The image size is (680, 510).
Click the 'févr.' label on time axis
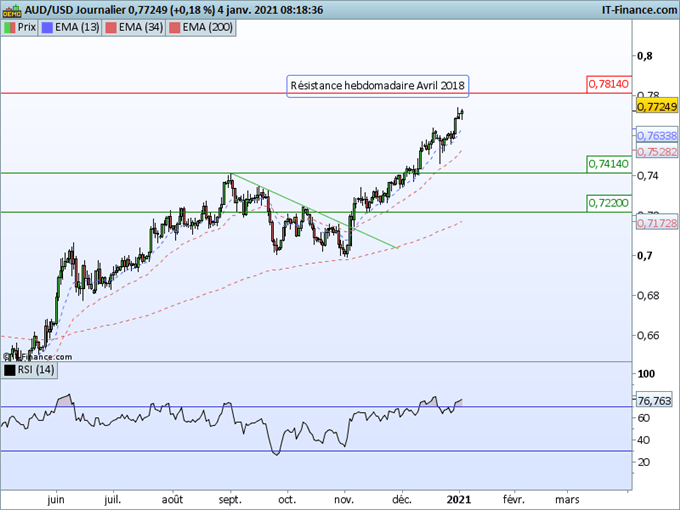tap(514, 500)
